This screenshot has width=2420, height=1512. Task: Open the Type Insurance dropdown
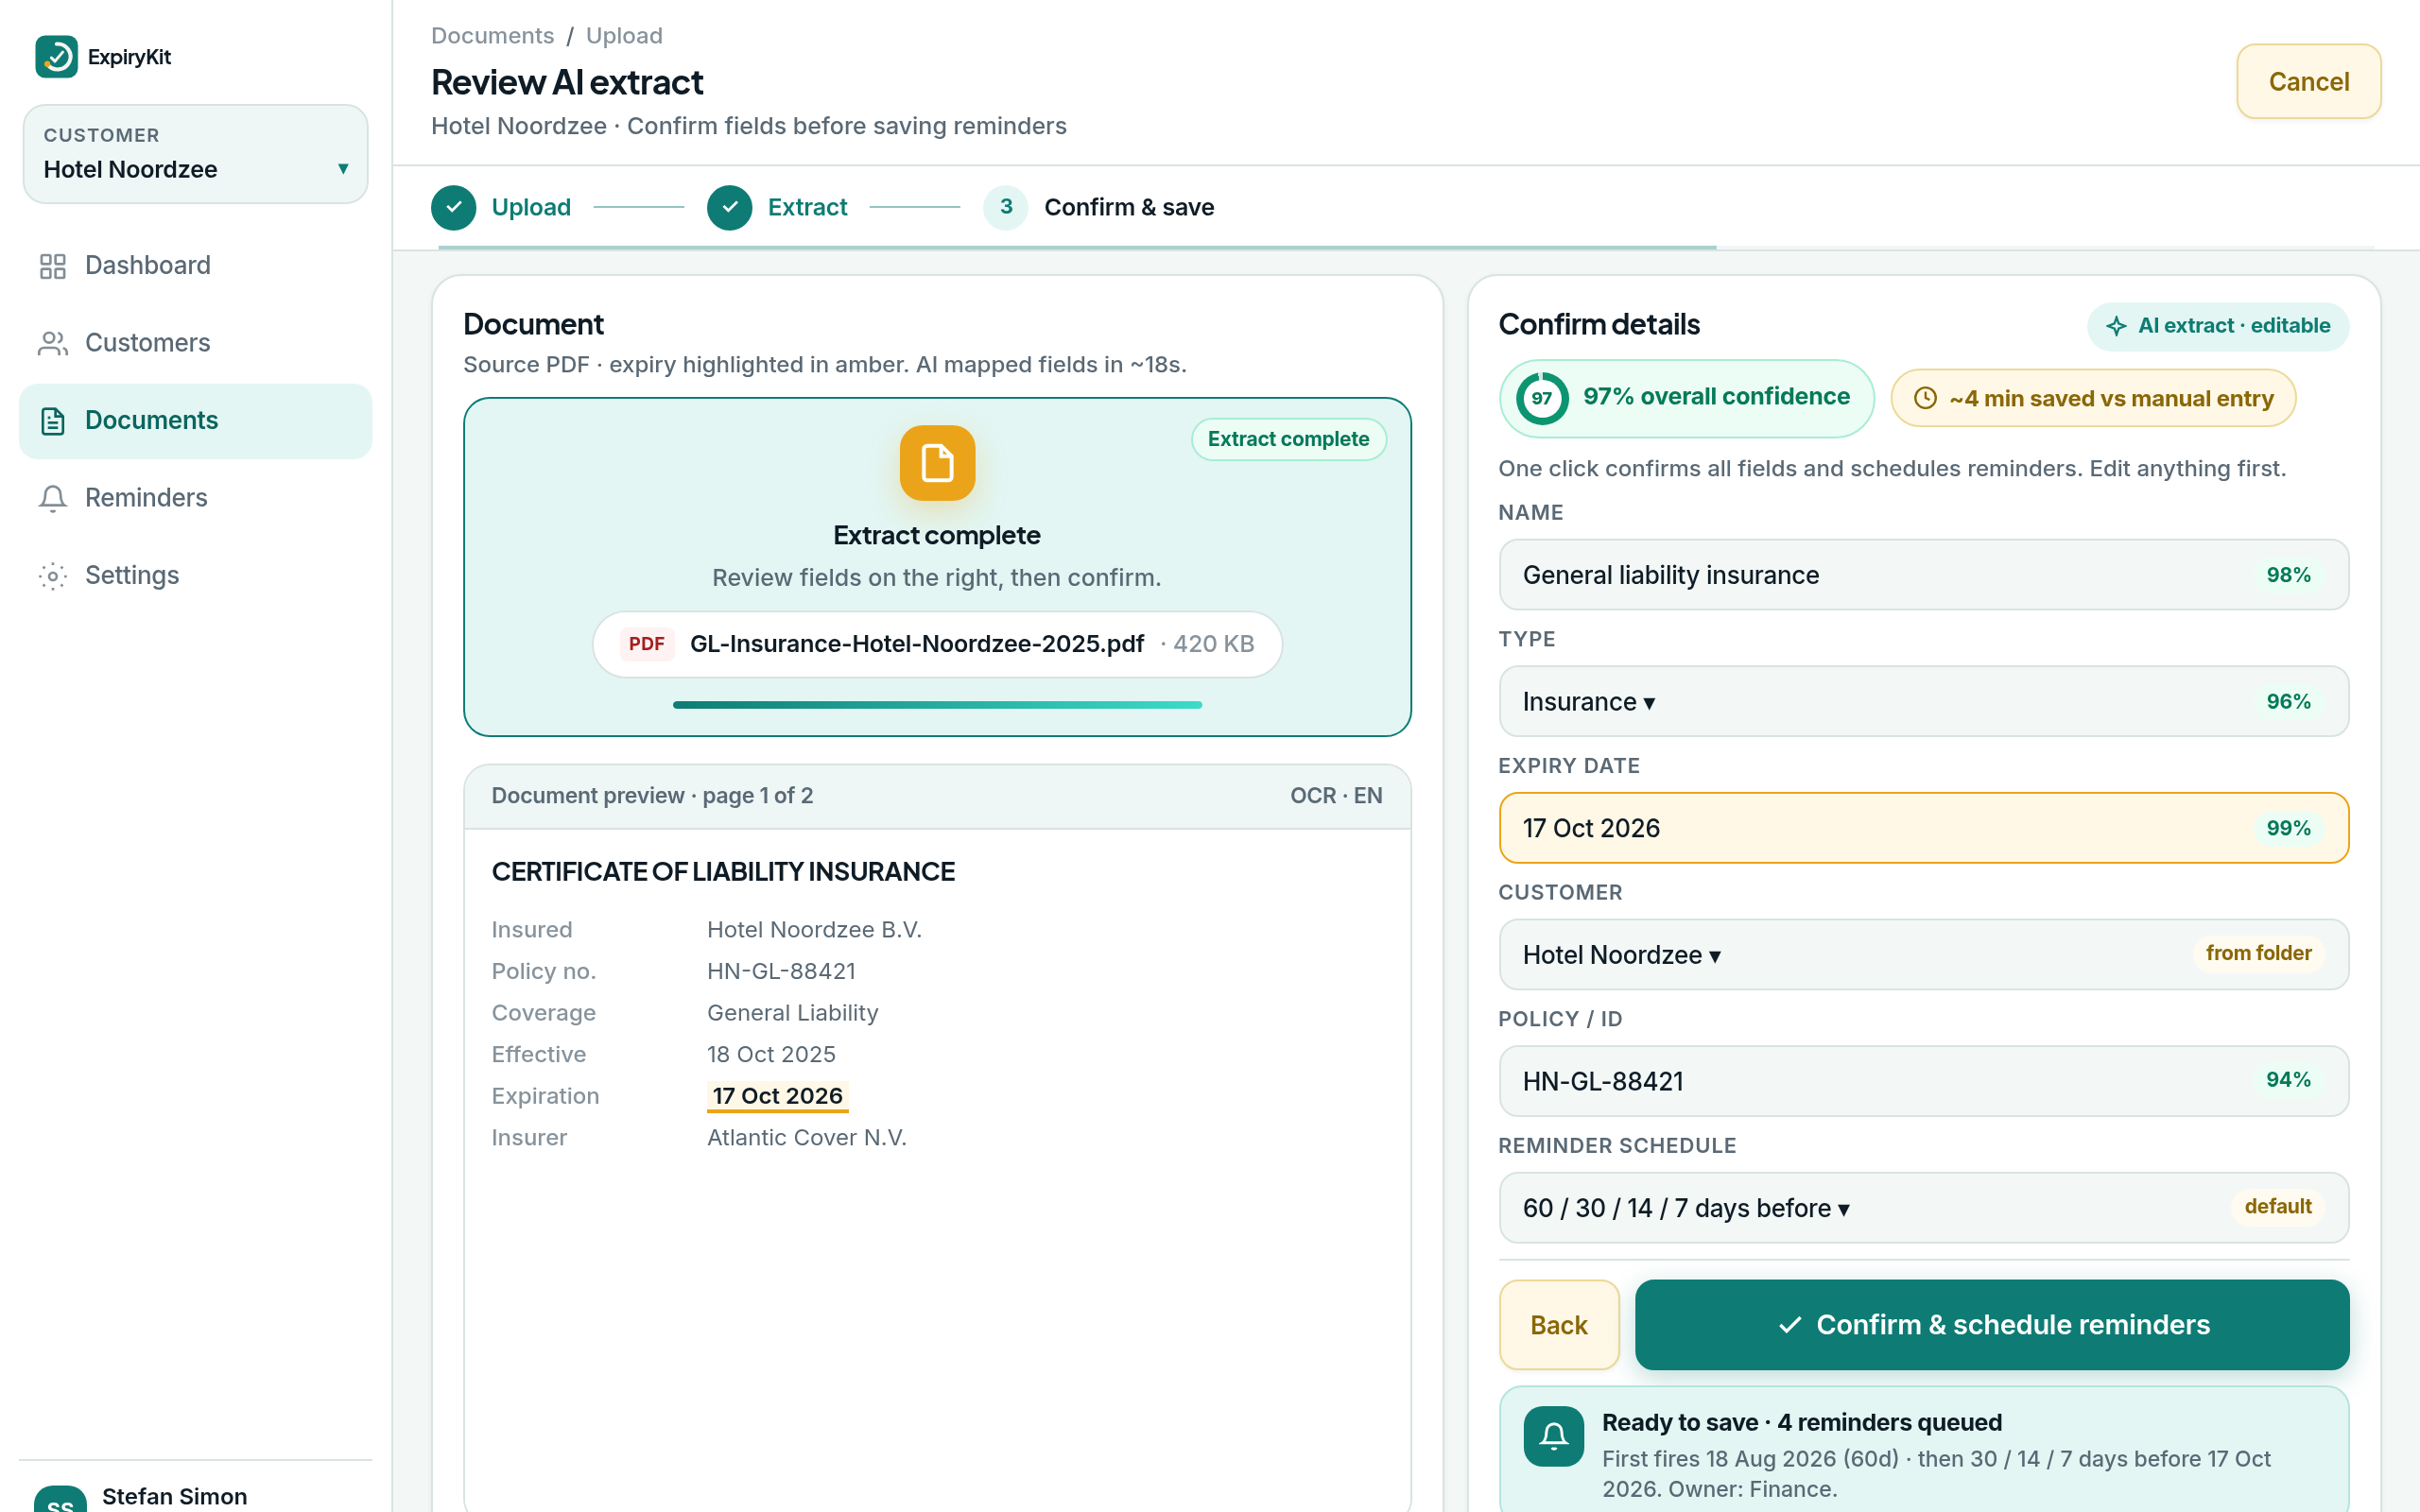pos(1923,702)
